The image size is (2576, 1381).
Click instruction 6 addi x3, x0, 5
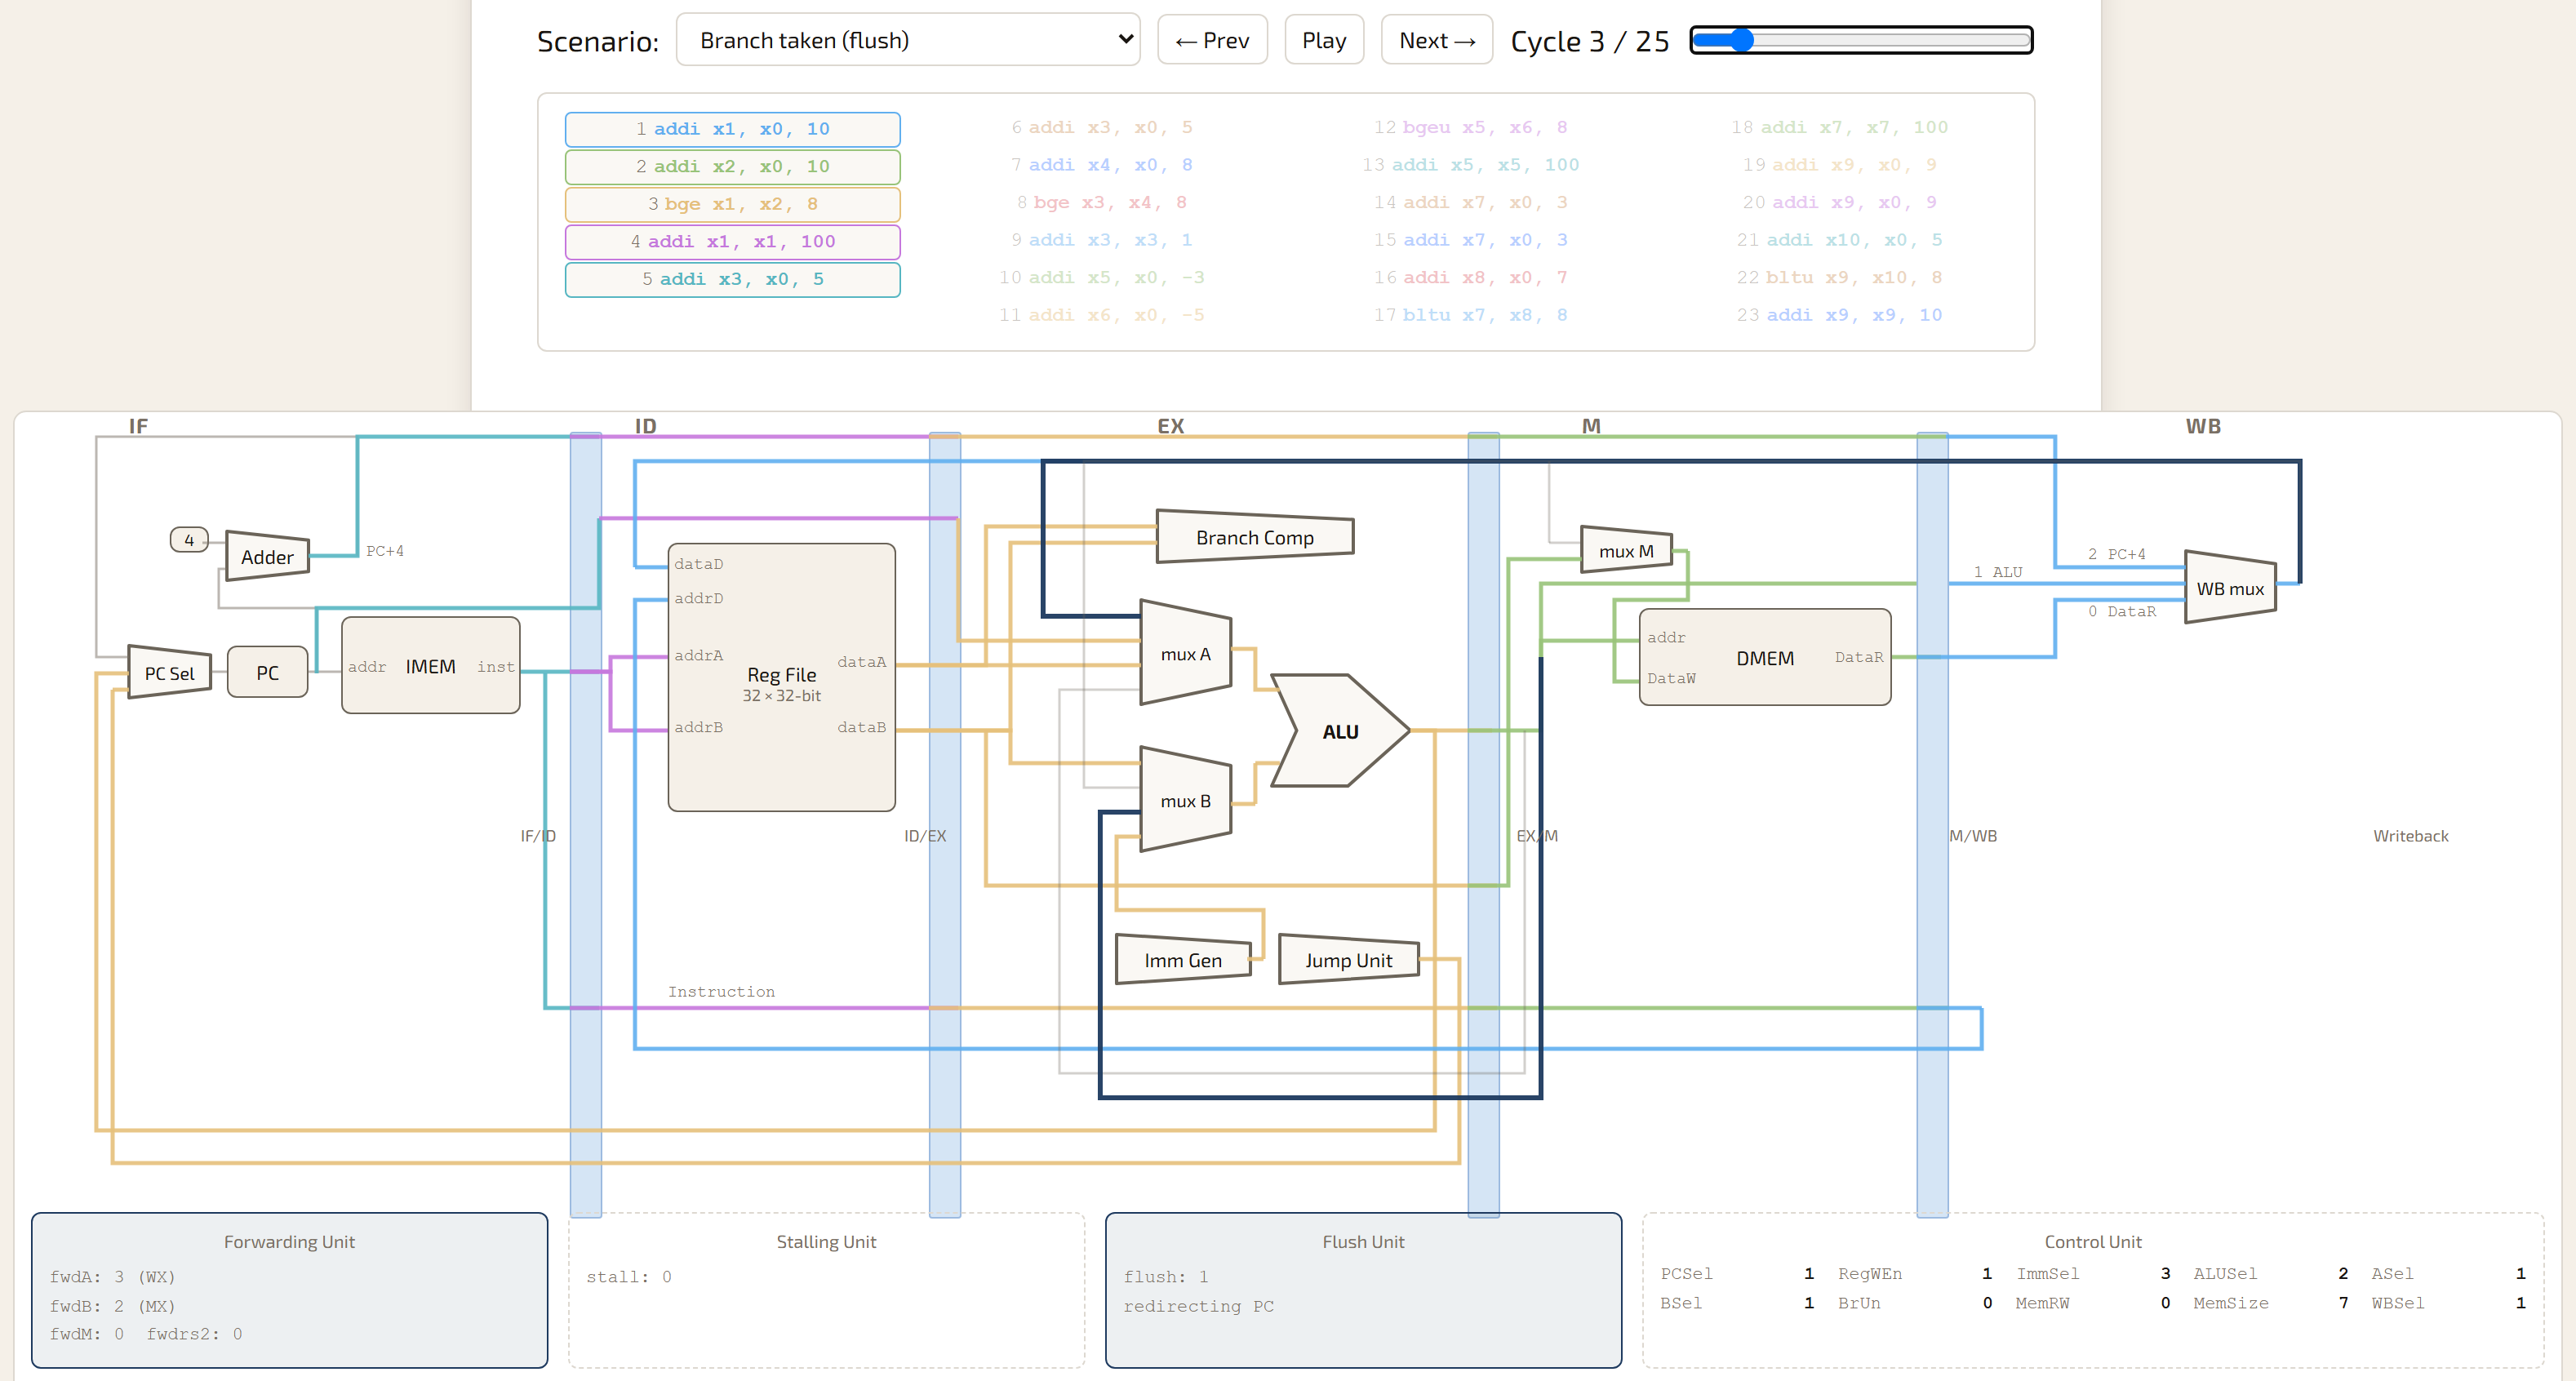1101,127
